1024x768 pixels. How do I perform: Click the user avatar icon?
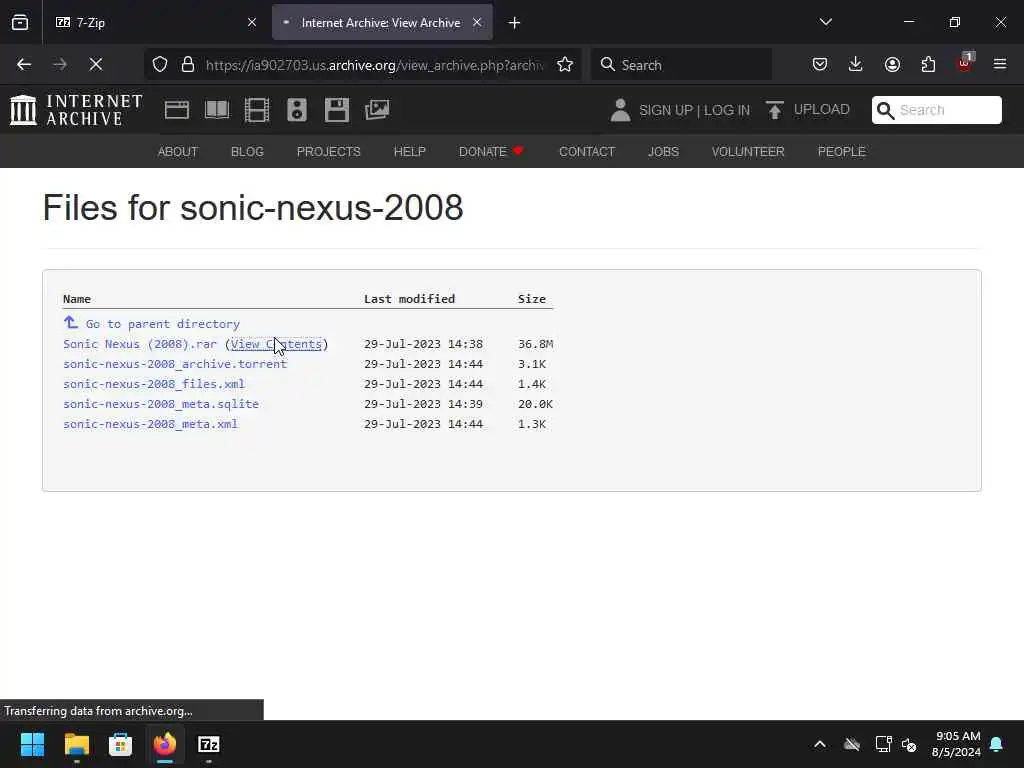coord(620,110)
